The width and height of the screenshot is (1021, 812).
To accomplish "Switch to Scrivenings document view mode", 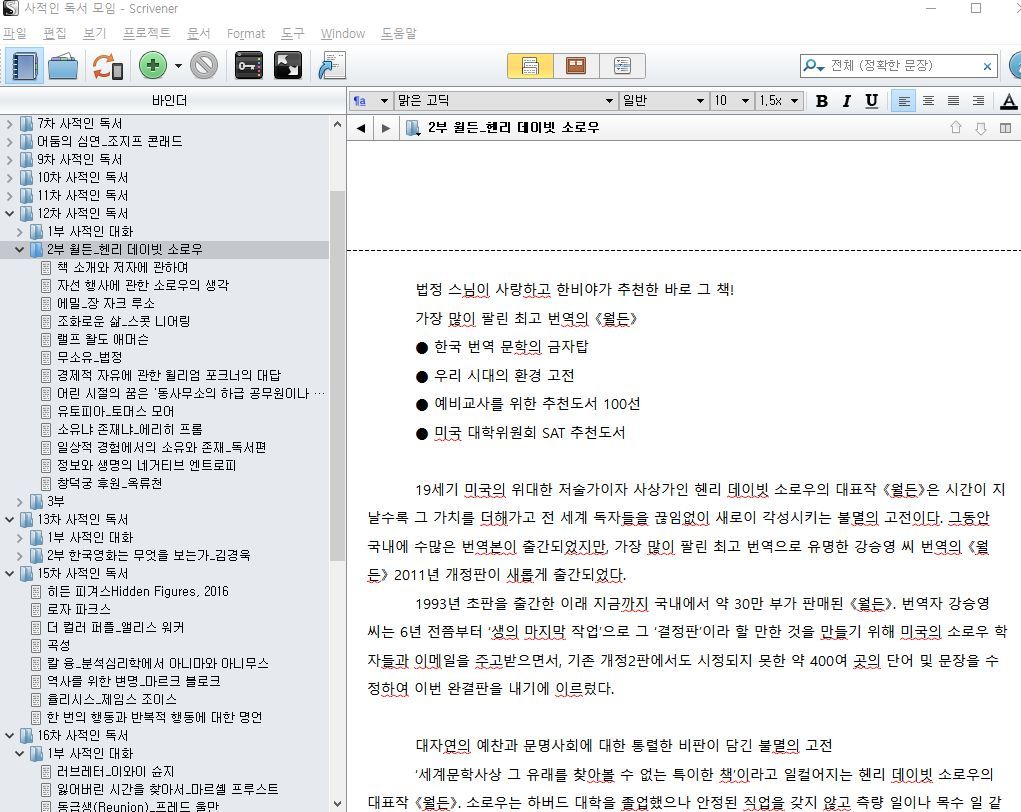I will pos(530,66).
